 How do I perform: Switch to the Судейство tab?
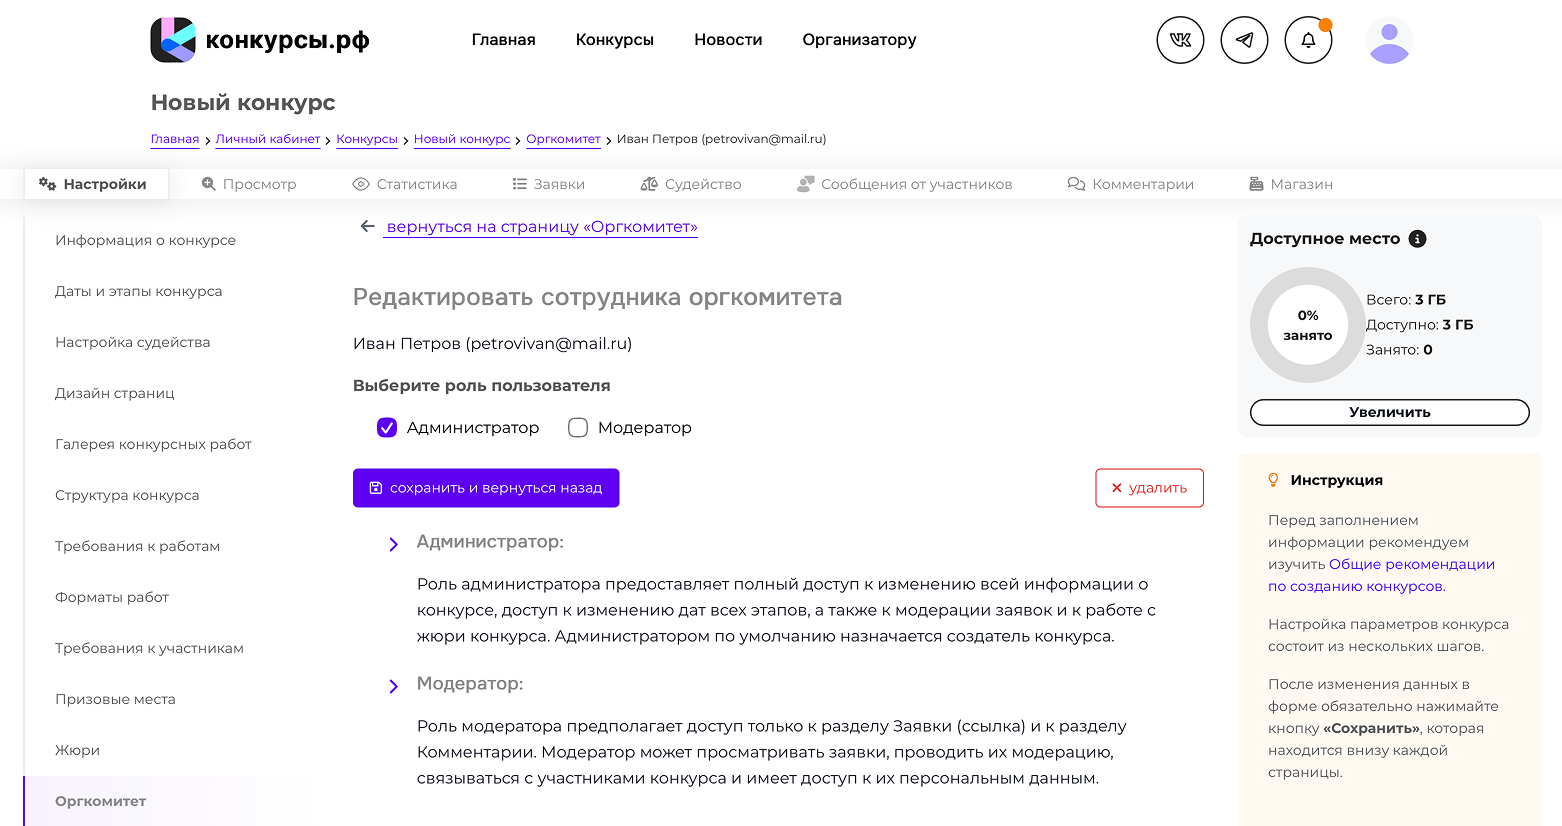coord(691,184)
